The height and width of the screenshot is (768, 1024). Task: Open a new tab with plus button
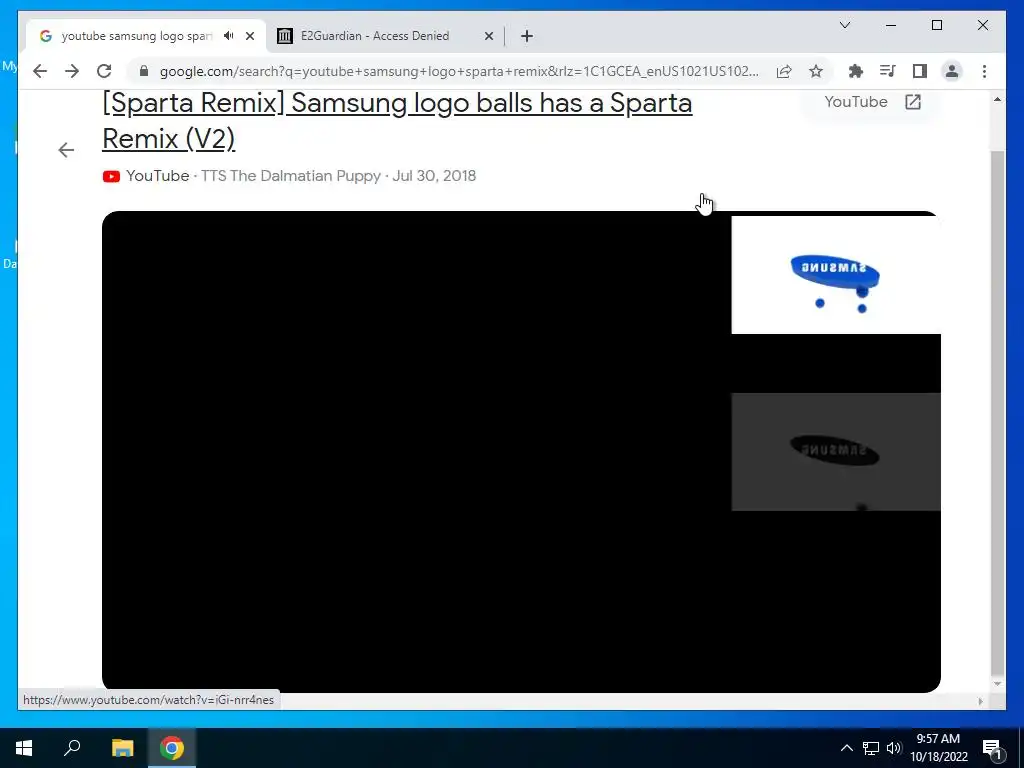pyautogui.click(x=527, y=36)
